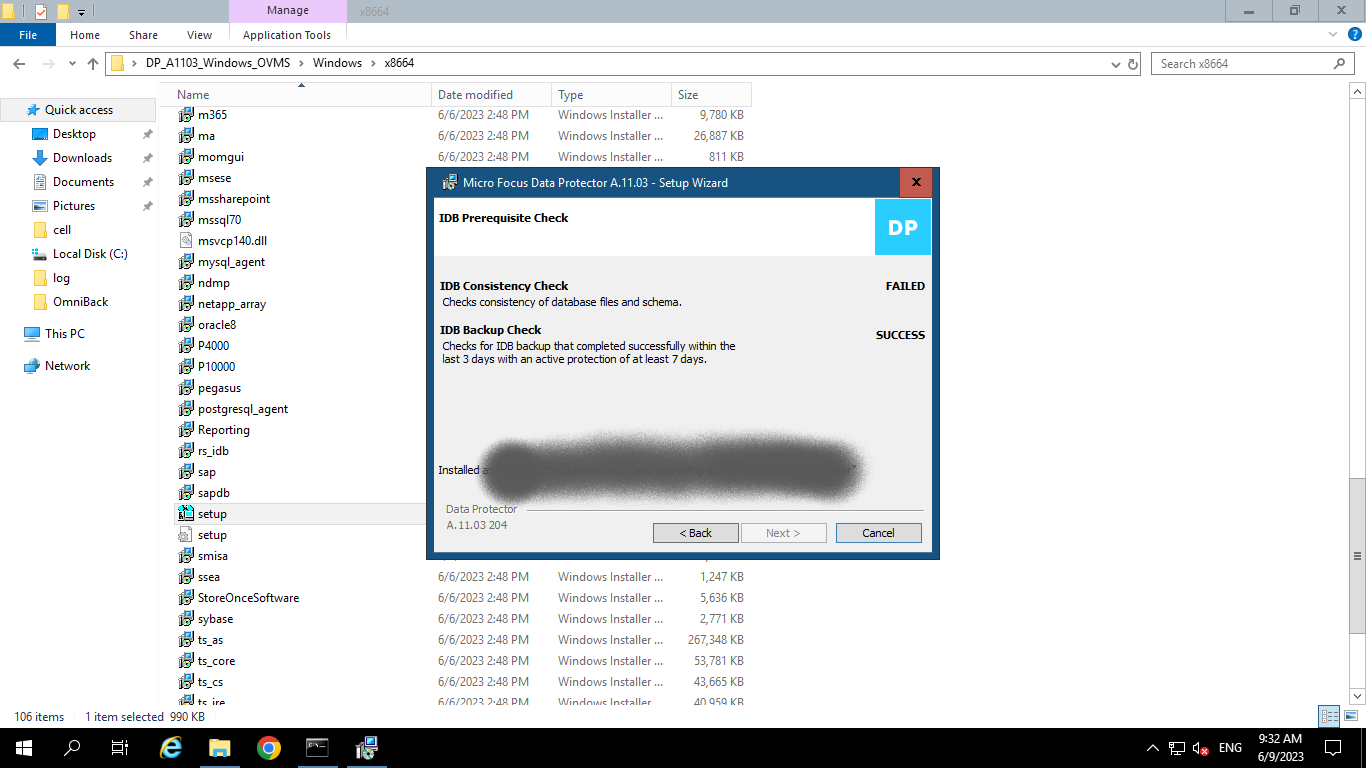Open Task View on the taskbar
This screenshot has height=768, width=1366.
pyautogui.click(x=120, y=747)
